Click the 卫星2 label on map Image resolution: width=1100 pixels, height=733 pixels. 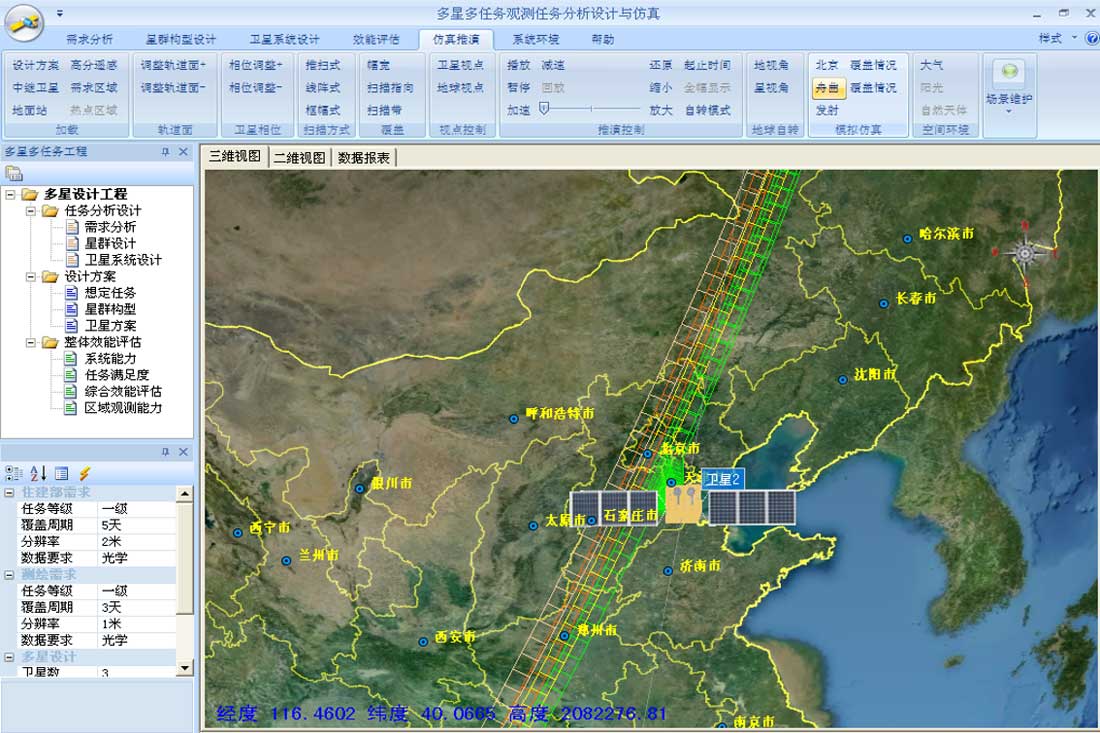click(723, 479)
